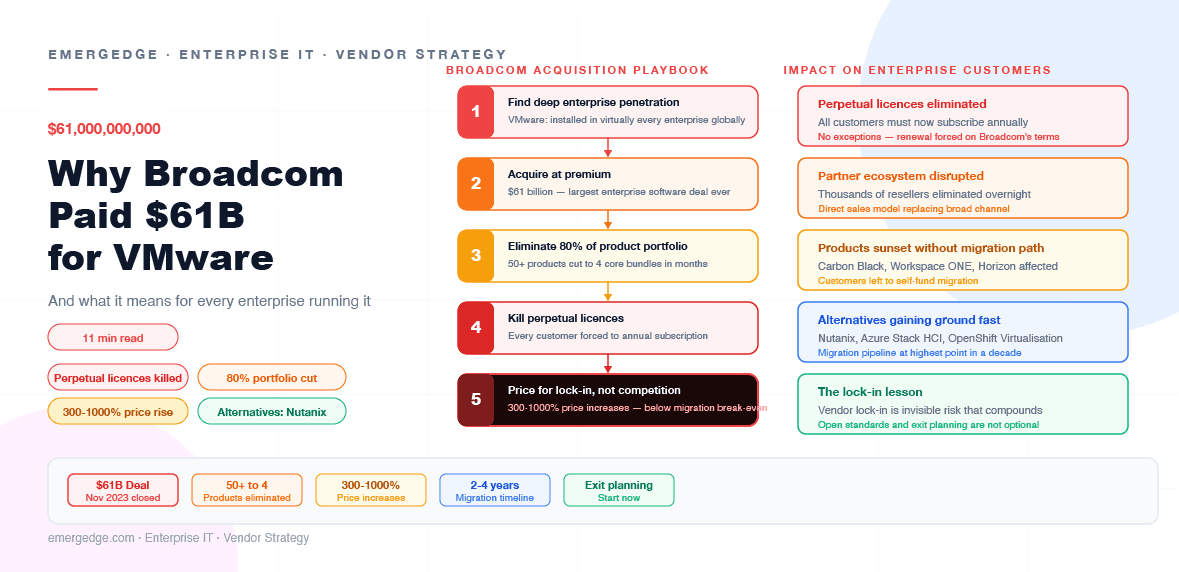Screen dimensions: 1179x572
Task: Select the 2-4 years Migration timeline box
Action: click(x=495, y=490)
